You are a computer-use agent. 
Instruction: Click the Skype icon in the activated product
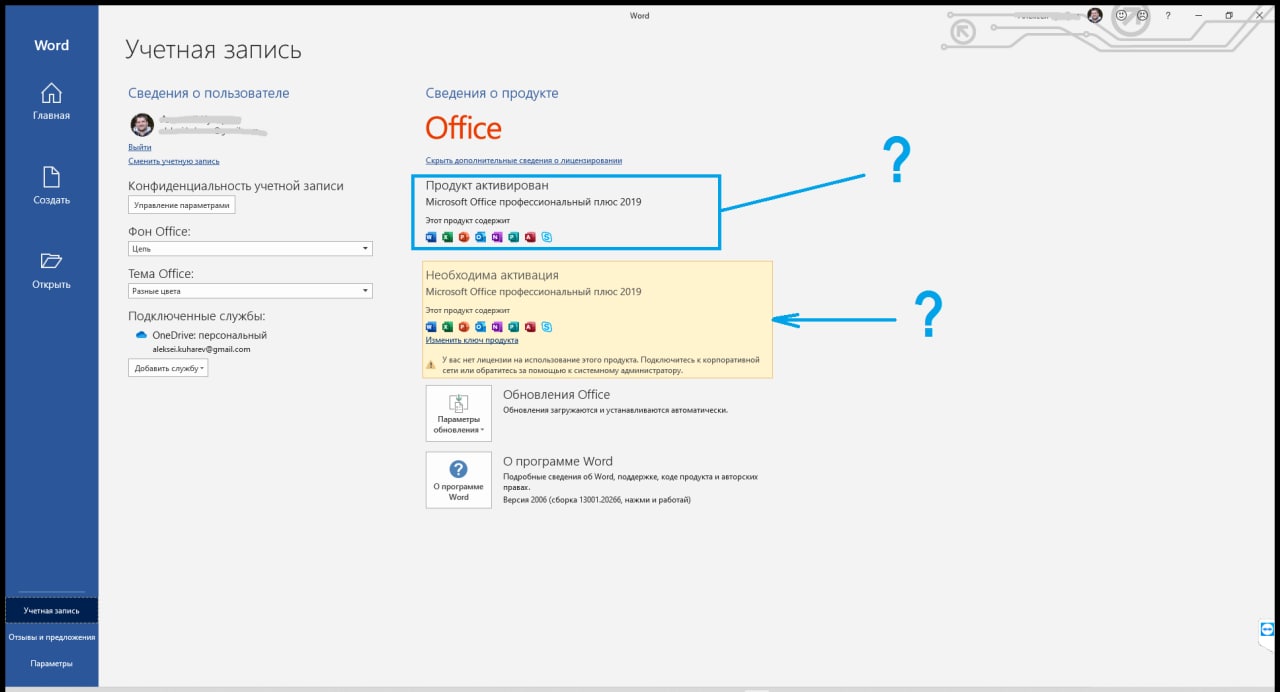[x=546, y=237]
